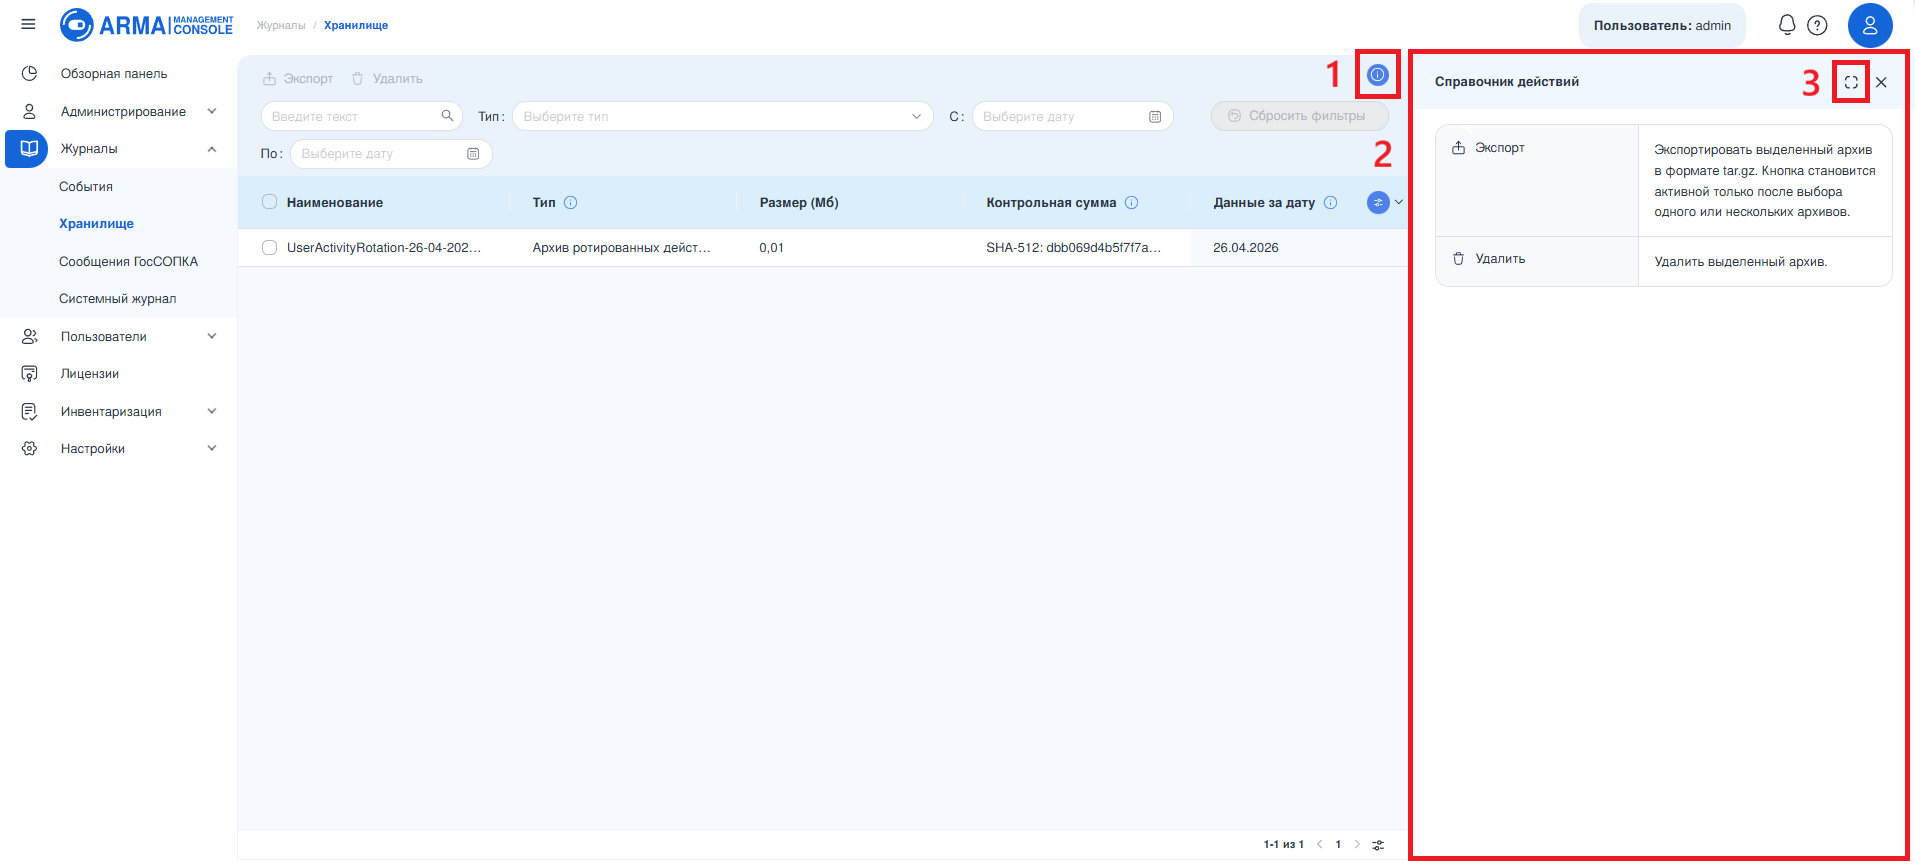Open the Системный журнал submenu item
The height and width of the screenshot is (865, 1915).
(117, 299)
